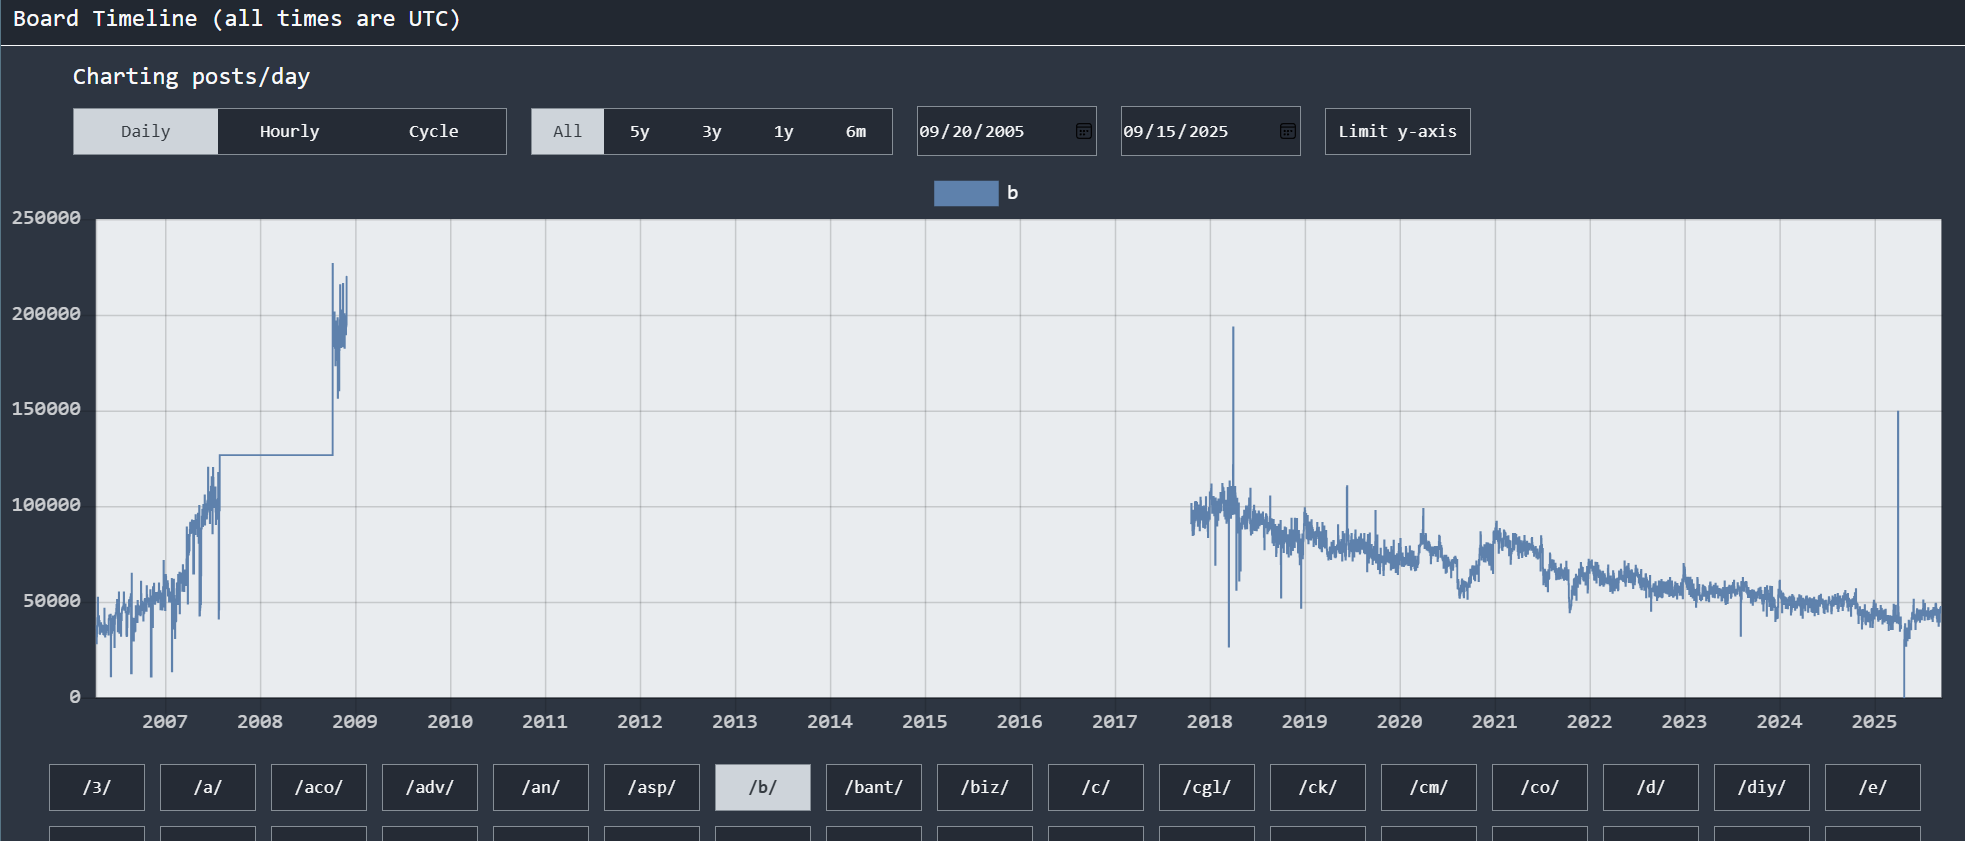This screenshot has width=1965, height=841.
Task: Edit the end date field 09/15/2025
Action: [1210, 131]
